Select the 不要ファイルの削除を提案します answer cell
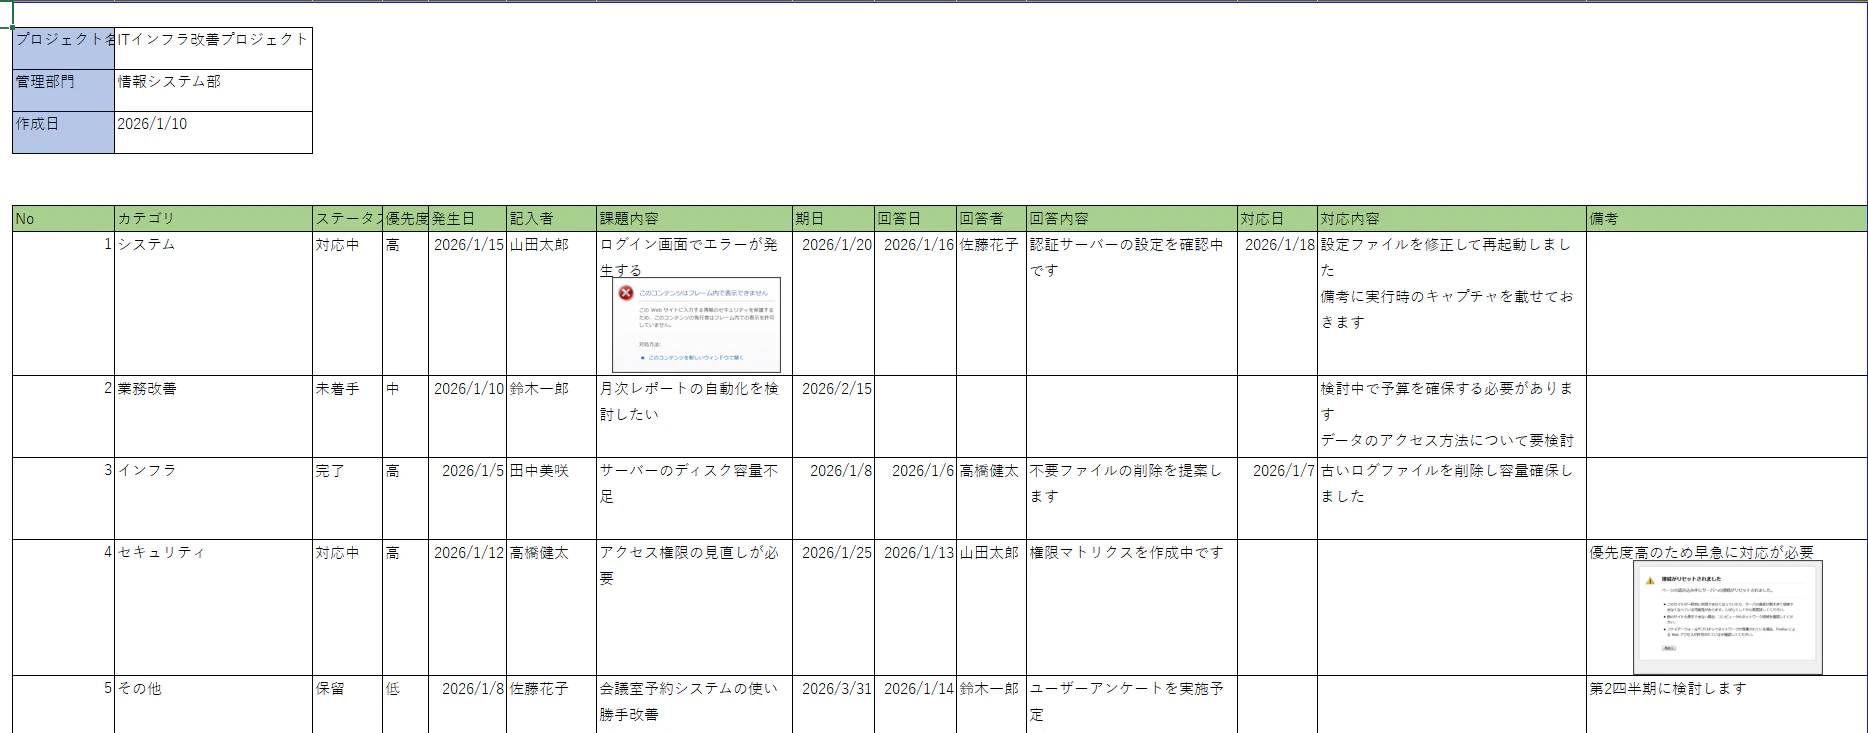 point(1131,499)
